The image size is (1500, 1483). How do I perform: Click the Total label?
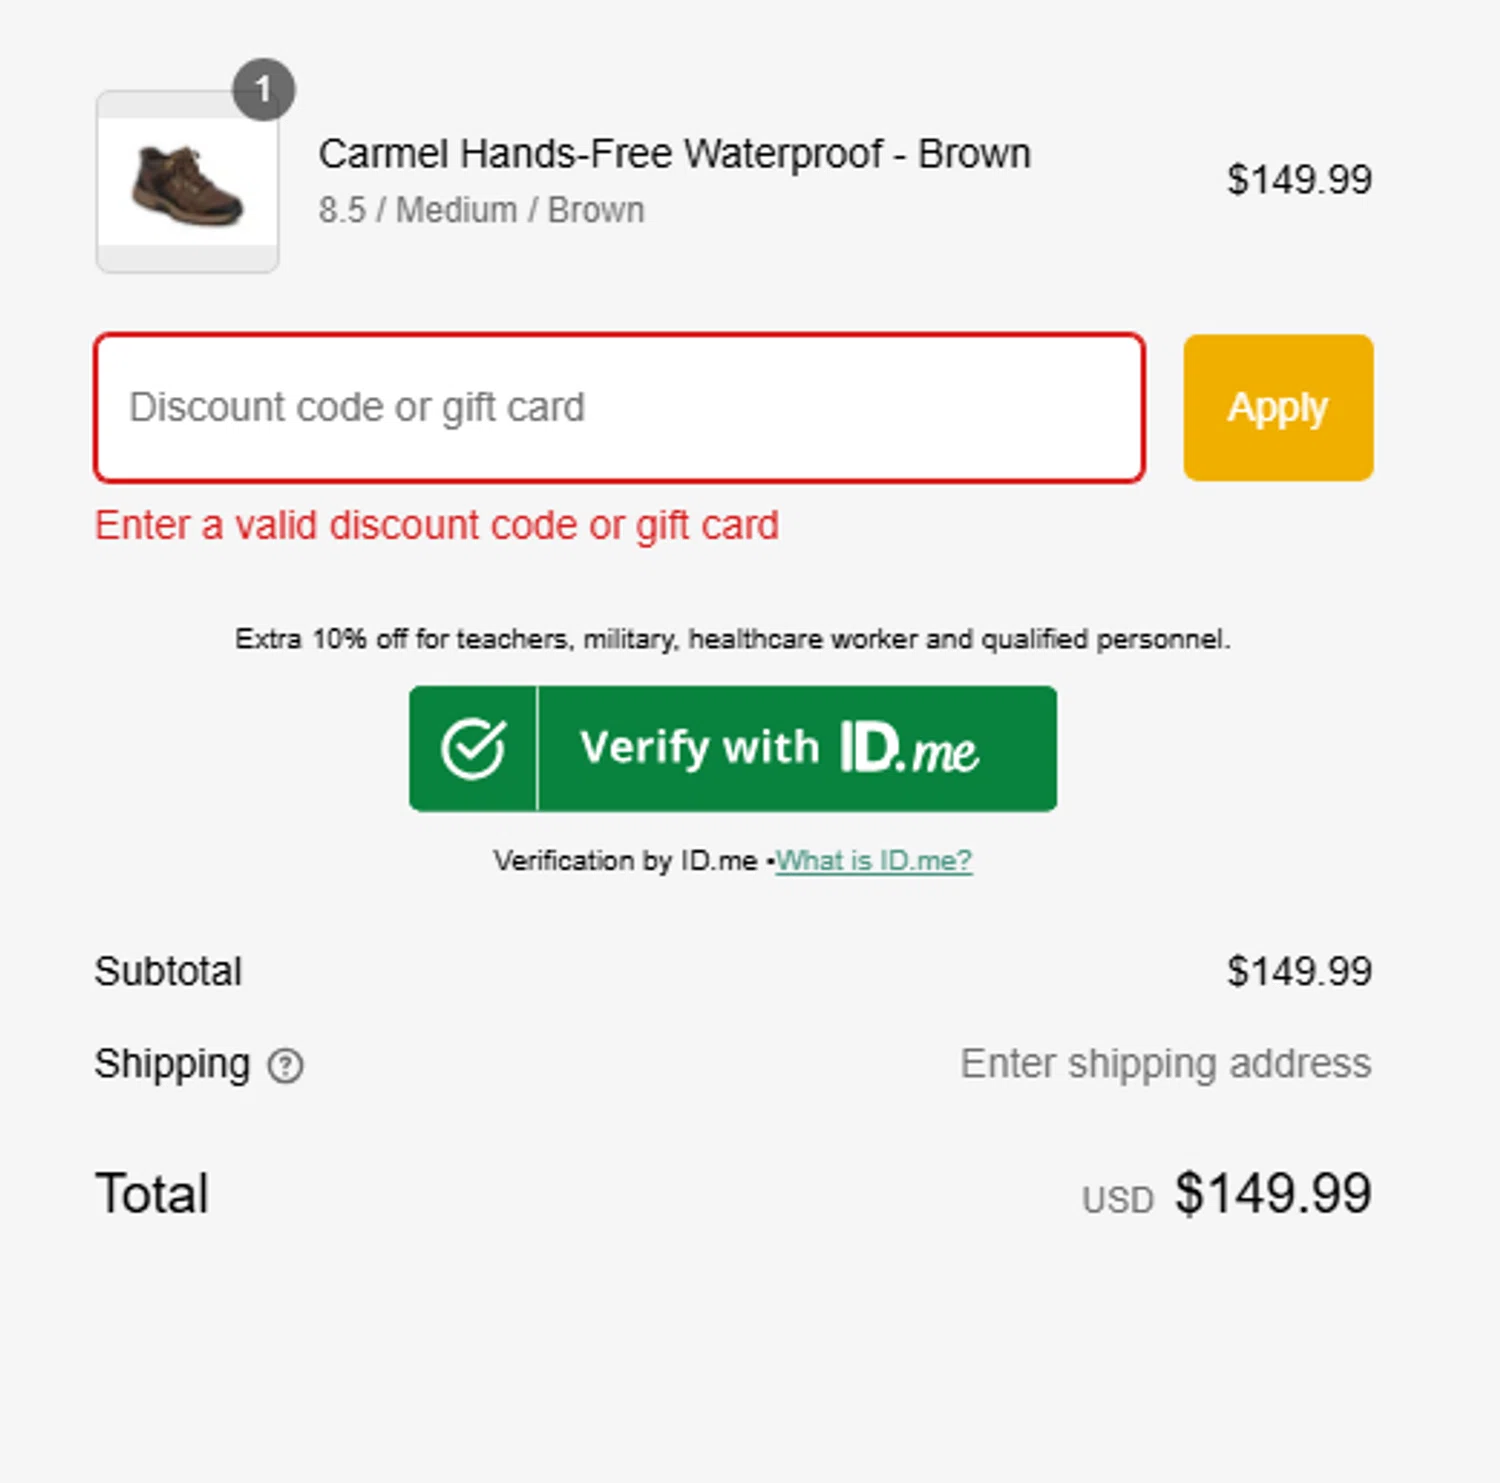tap(152, 1194)
